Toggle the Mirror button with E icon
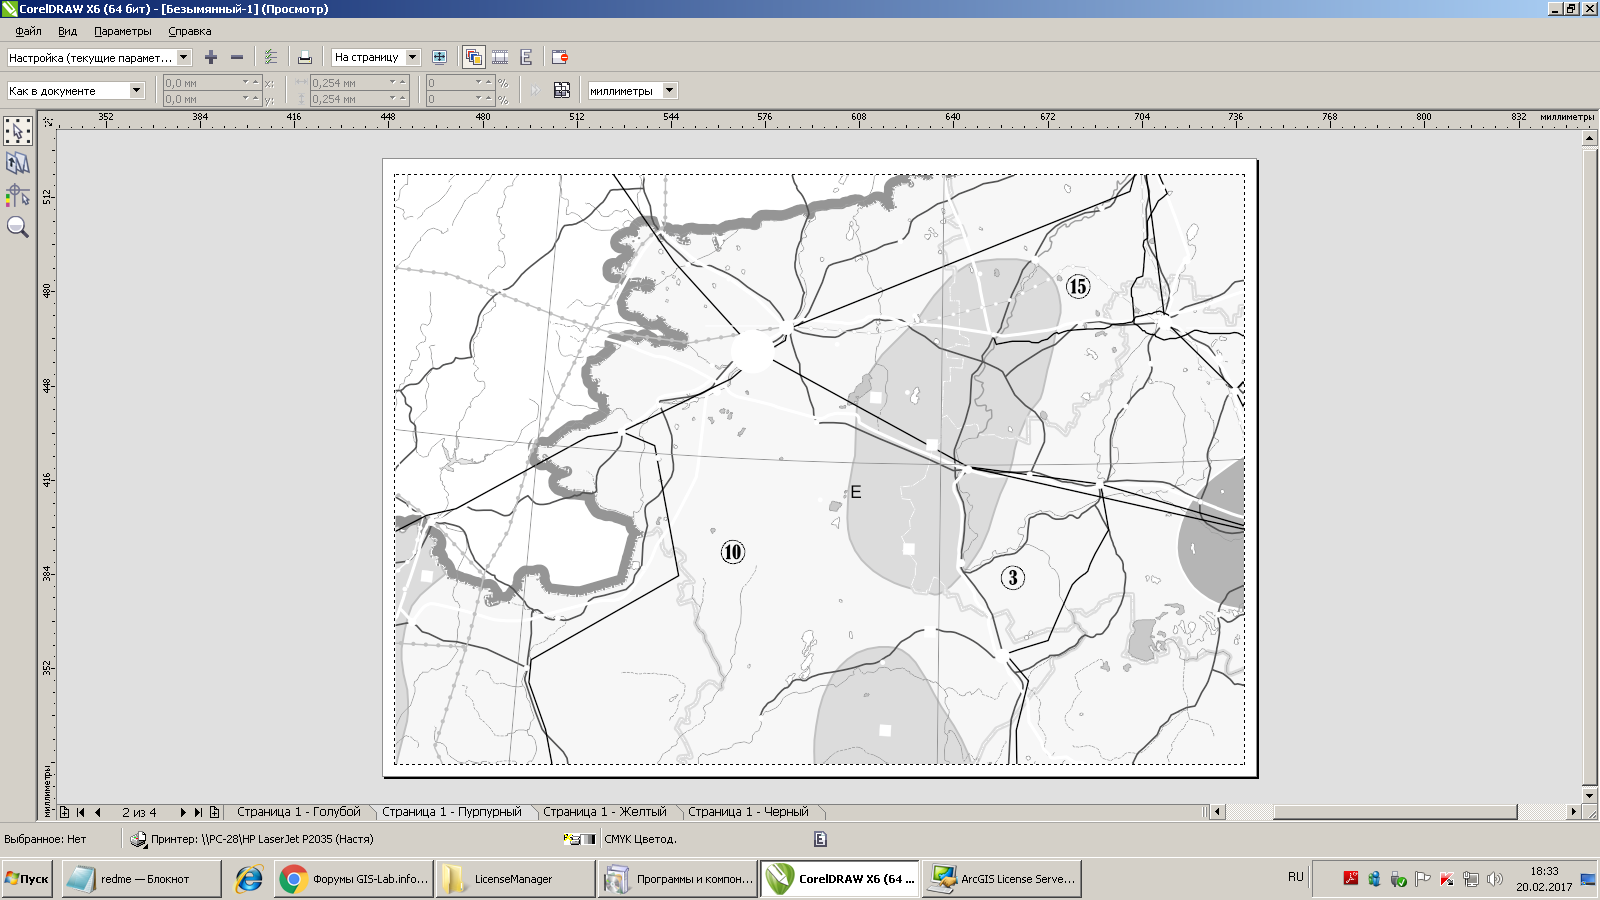 [x=526, y=57]
